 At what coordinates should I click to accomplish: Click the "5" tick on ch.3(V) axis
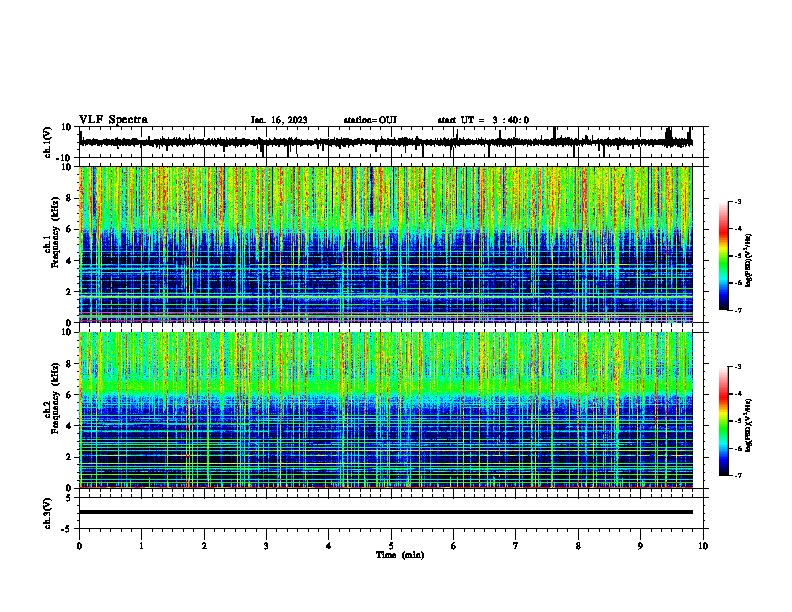coord(69,497)
